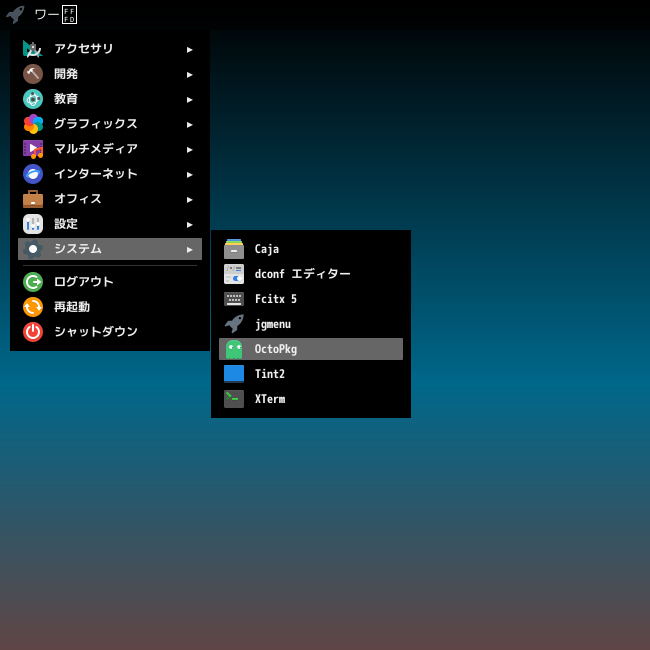This screenshot has width=650, height=650.
Task: Expand the 設定 submenu arrow
Action: tap(189, 225)
